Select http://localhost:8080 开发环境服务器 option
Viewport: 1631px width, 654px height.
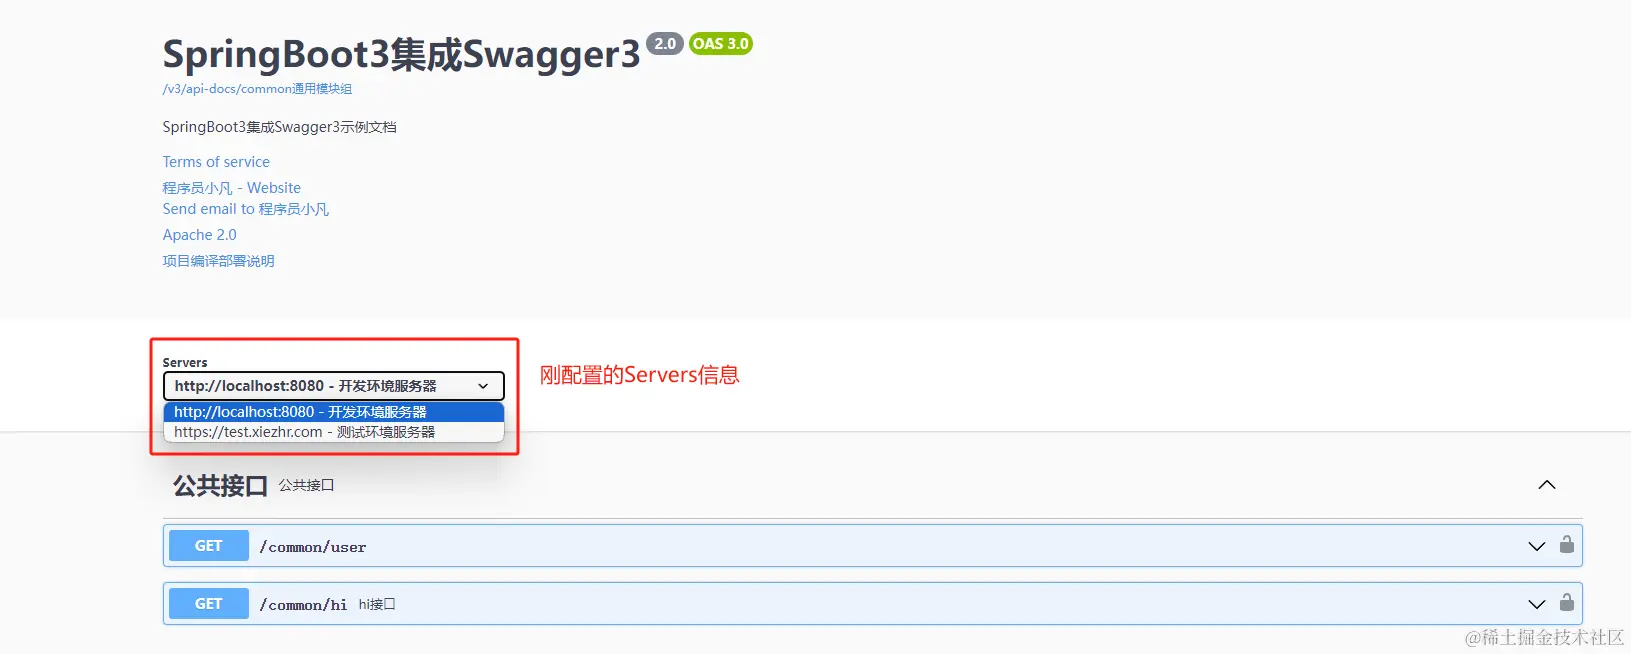334,412
